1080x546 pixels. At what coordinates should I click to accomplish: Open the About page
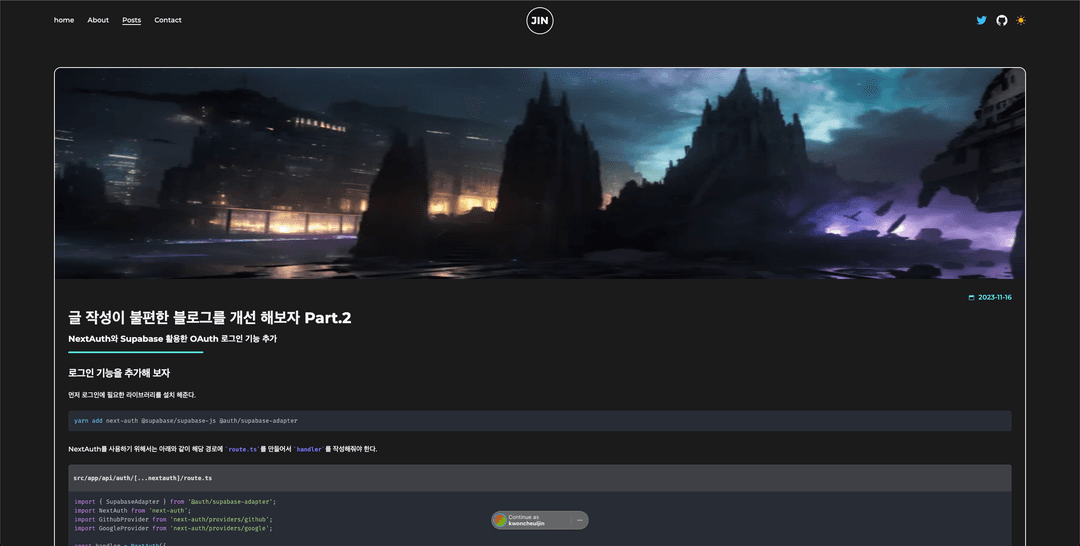point(98,20)
